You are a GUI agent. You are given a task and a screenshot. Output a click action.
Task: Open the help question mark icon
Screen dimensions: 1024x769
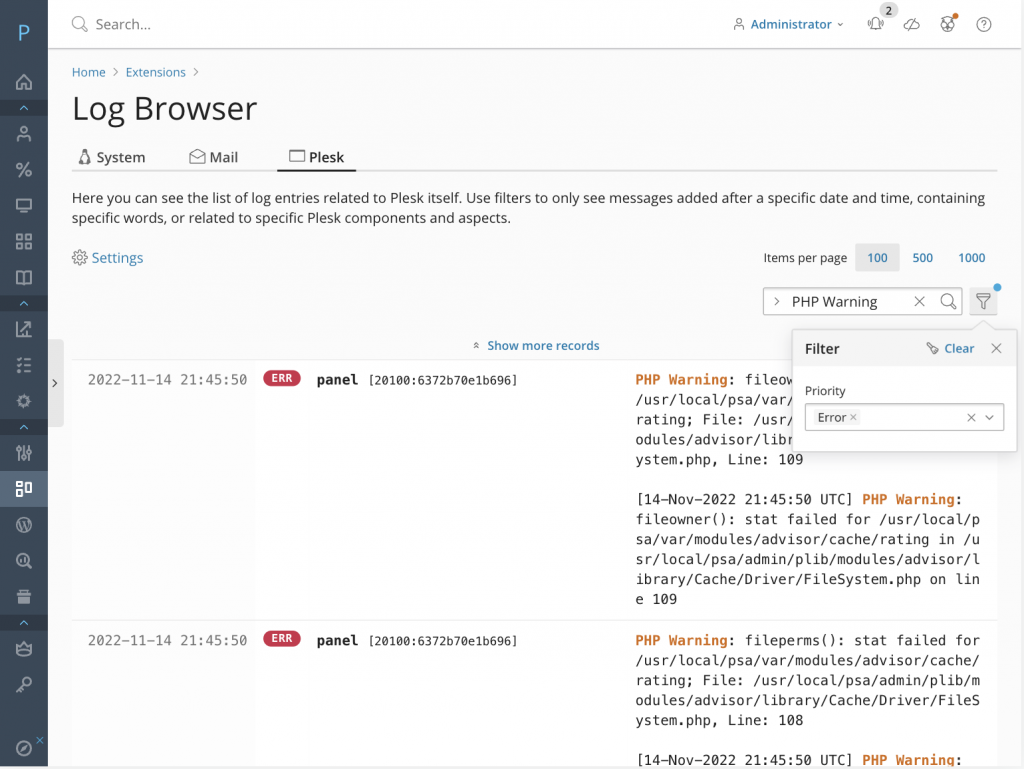tap(984, 24)
